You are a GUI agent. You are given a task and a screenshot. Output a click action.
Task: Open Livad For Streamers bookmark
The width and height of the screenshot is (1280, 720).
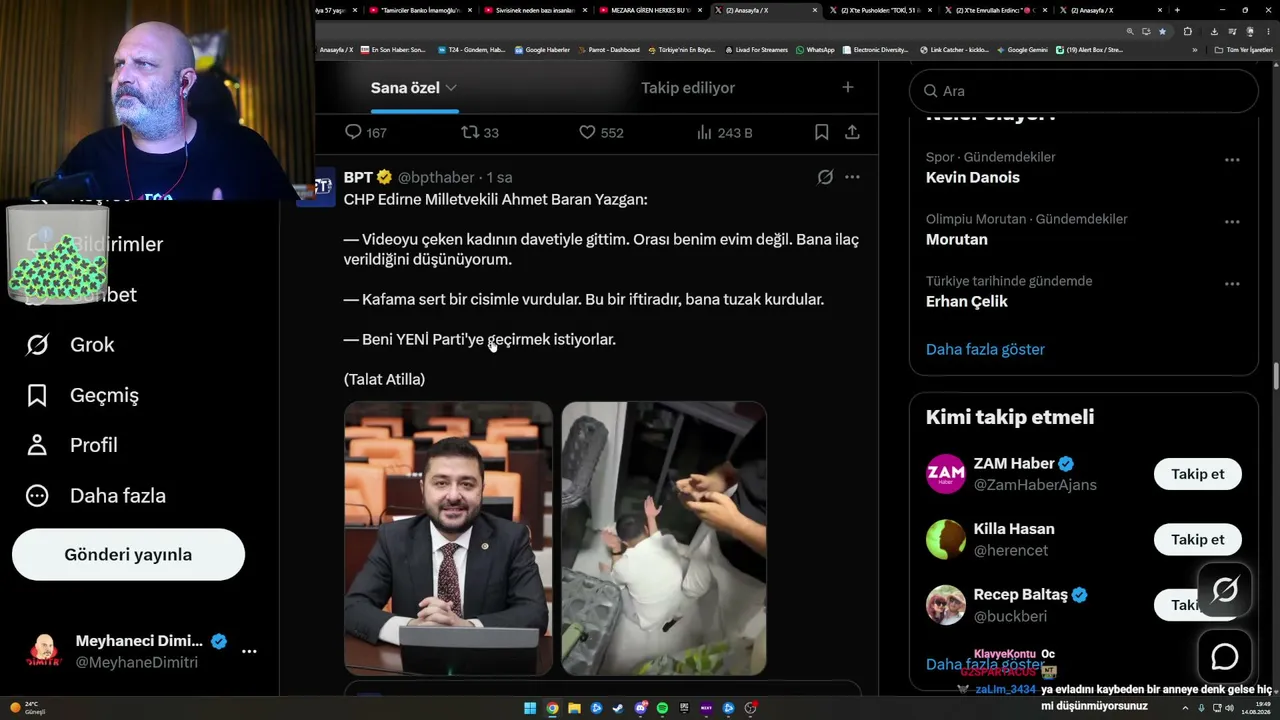pyautogui.click(x=756, y=50)
